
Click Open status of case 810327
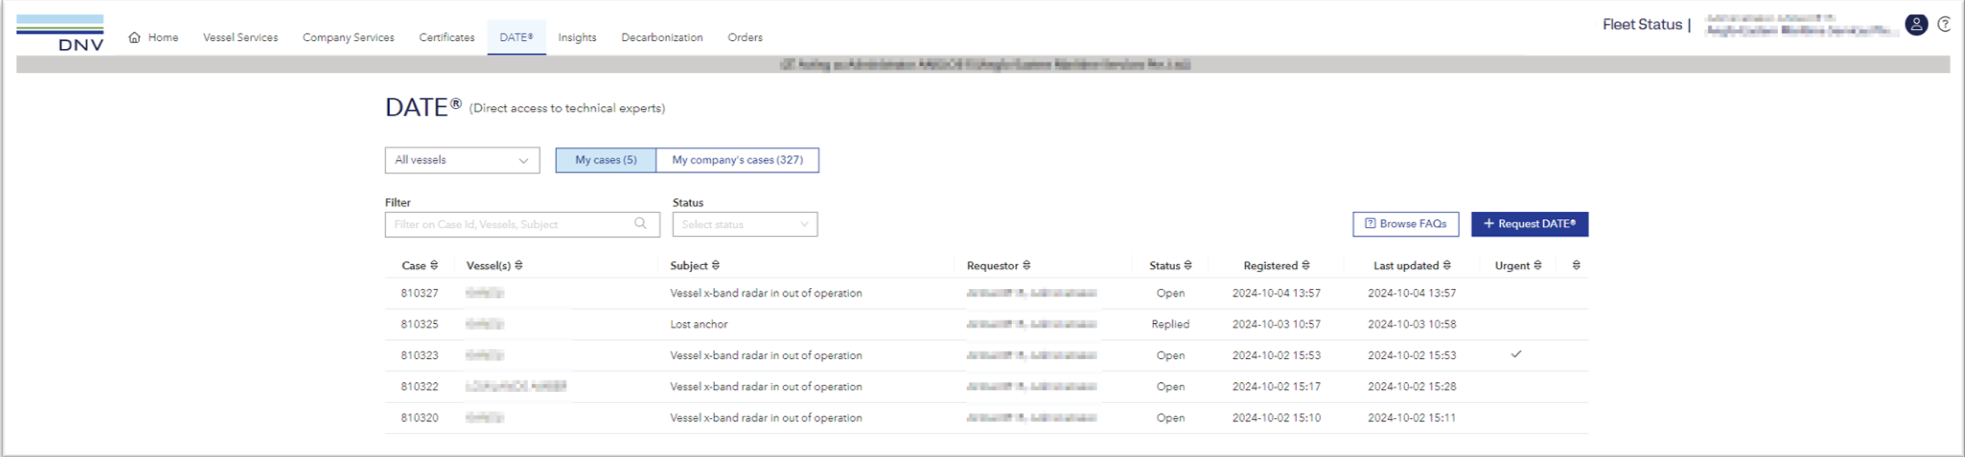[x=1171, y=293]
